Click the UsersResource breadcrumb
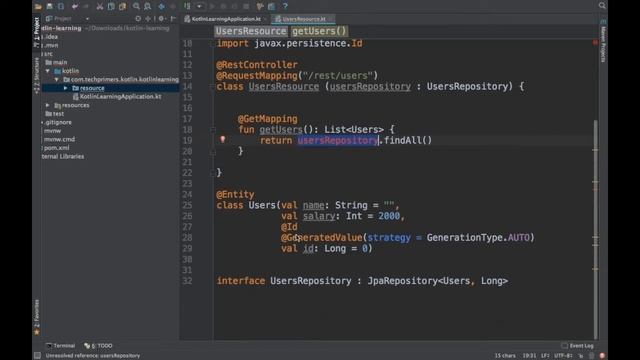 pyautogui.click(x=251, y=31)
